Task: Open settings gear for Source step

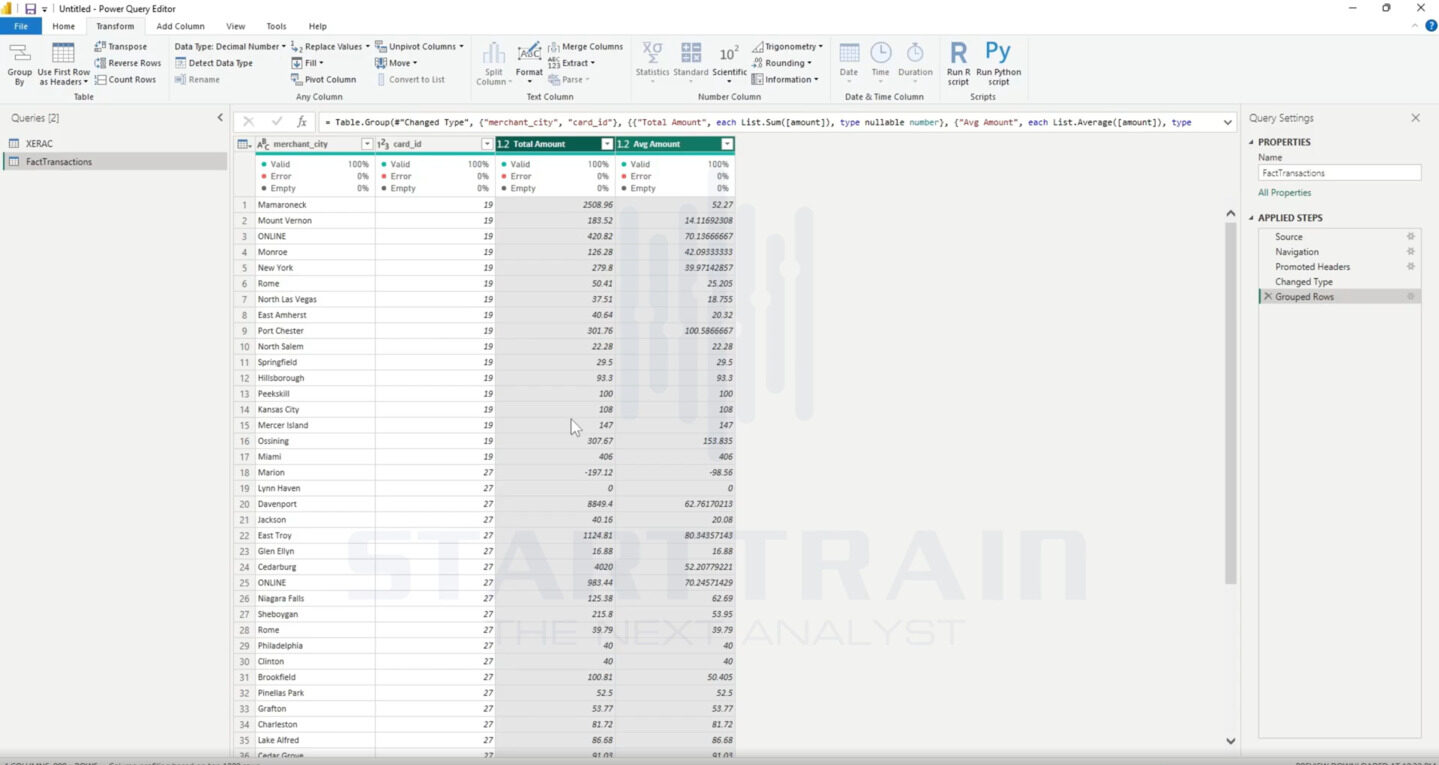Action: tap(1411, 237)
